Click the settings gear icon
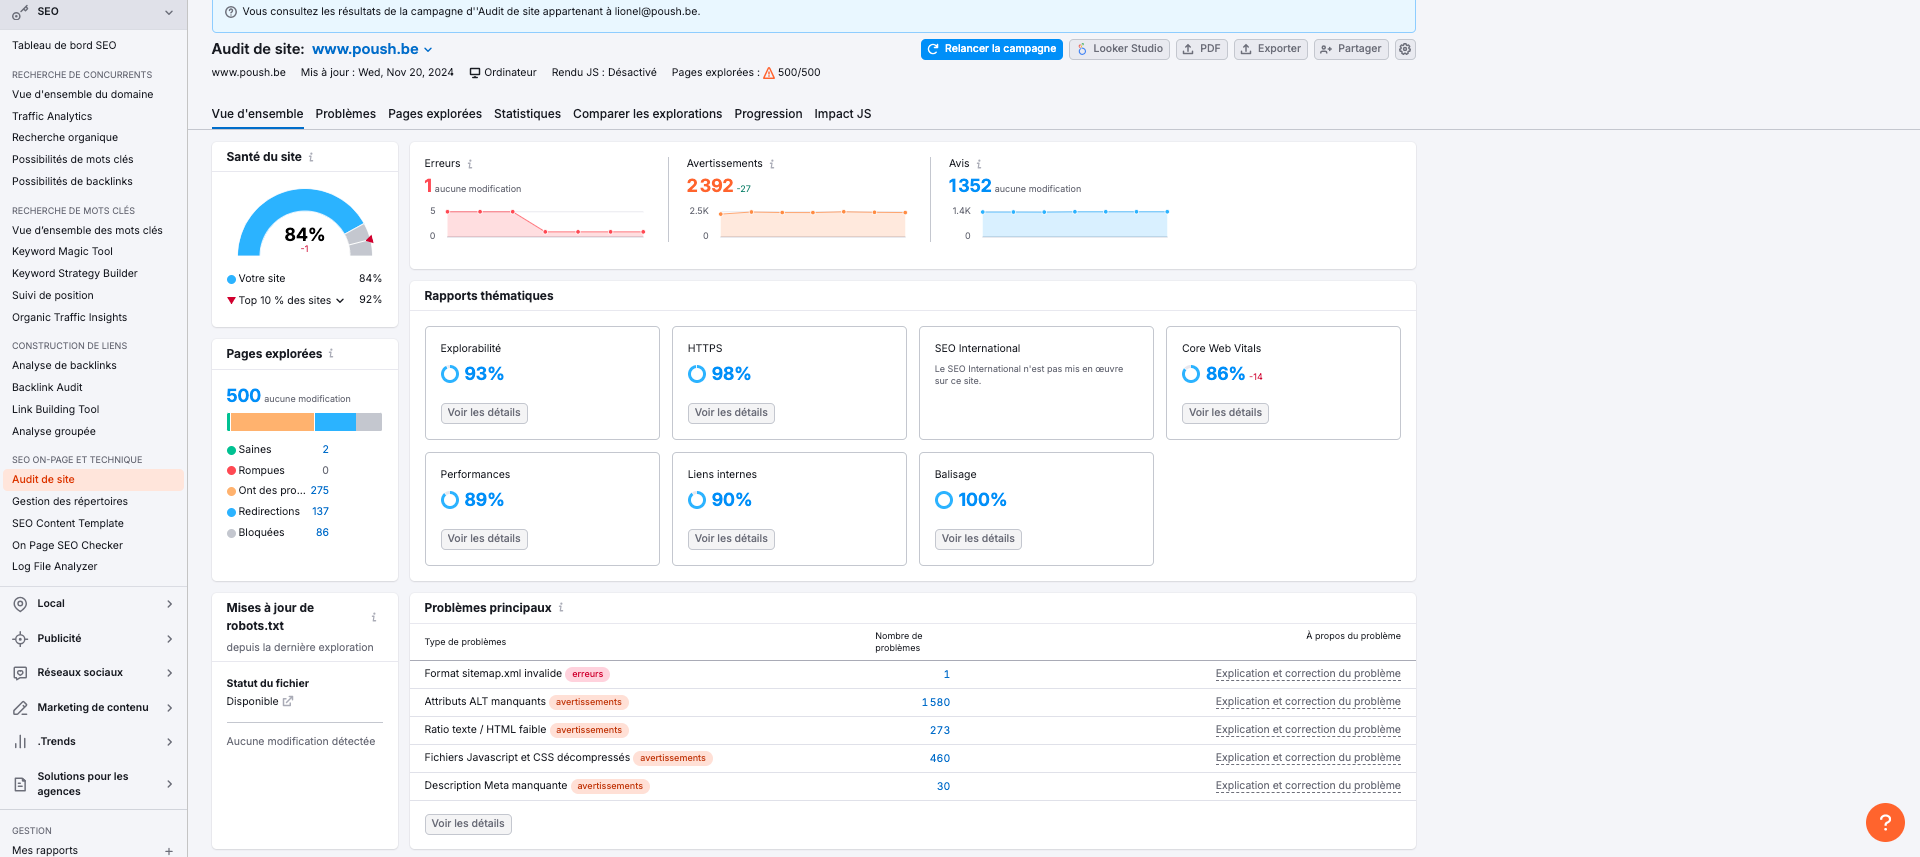 1405,49
